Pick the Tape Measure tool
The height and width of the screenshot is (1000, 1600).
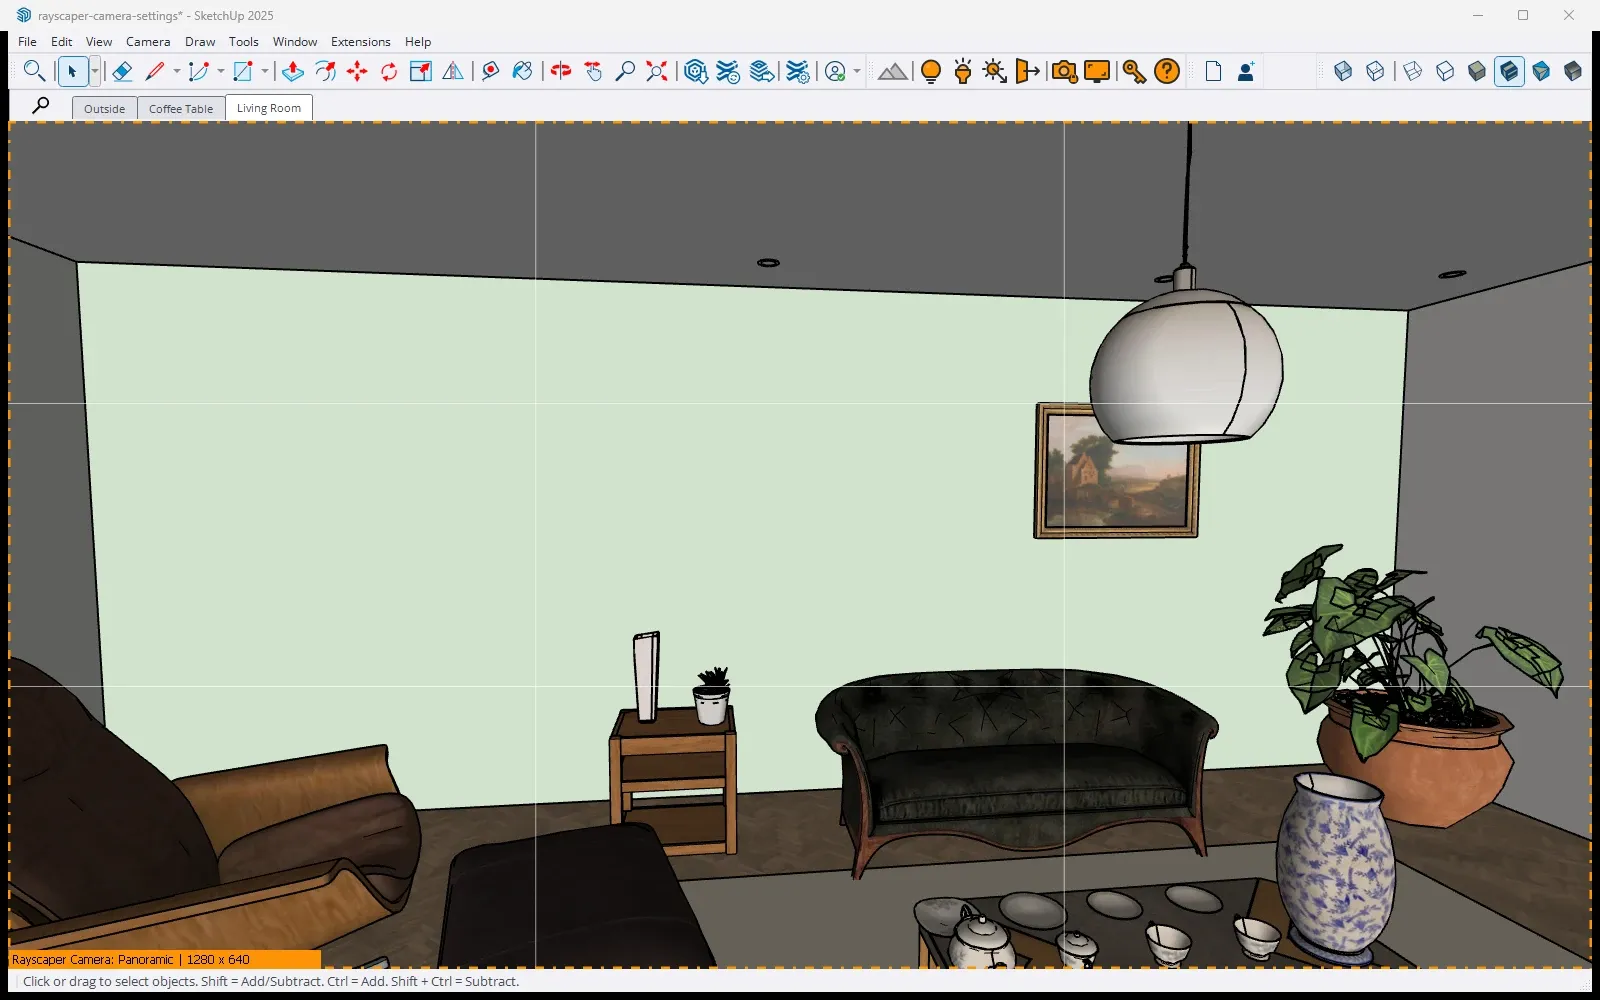pyautogui.click(x=490, y=71)
